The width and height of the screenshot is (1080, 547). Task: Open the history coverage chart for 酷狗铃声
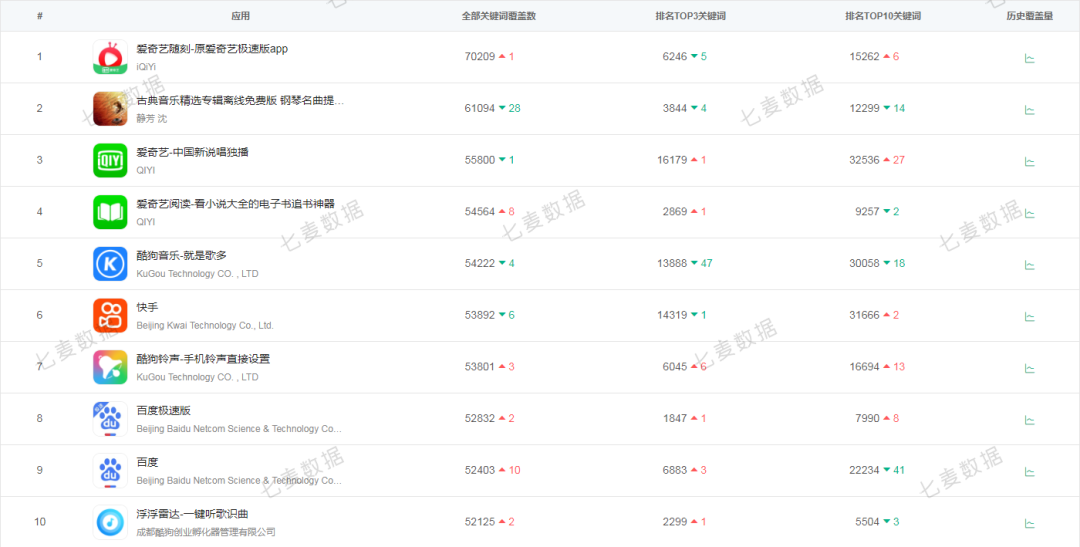tap(1030, 368)
